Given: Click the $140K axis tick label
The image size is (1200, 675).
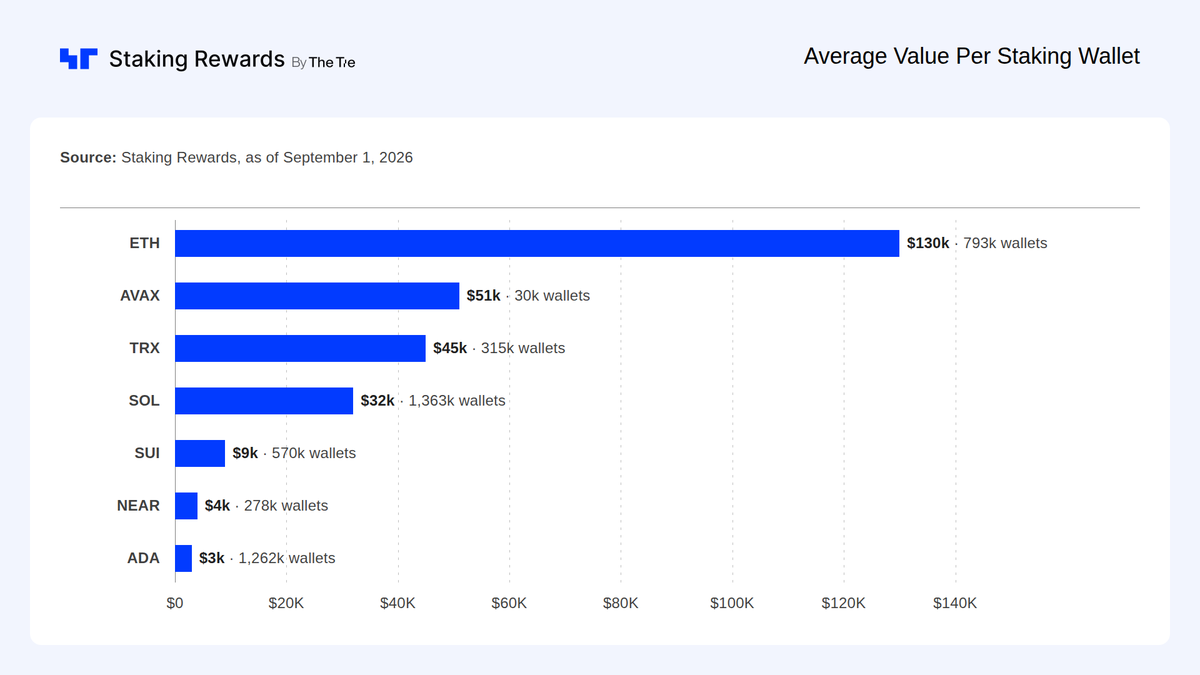Looking at the screenshot, I should tap(956, 603).
